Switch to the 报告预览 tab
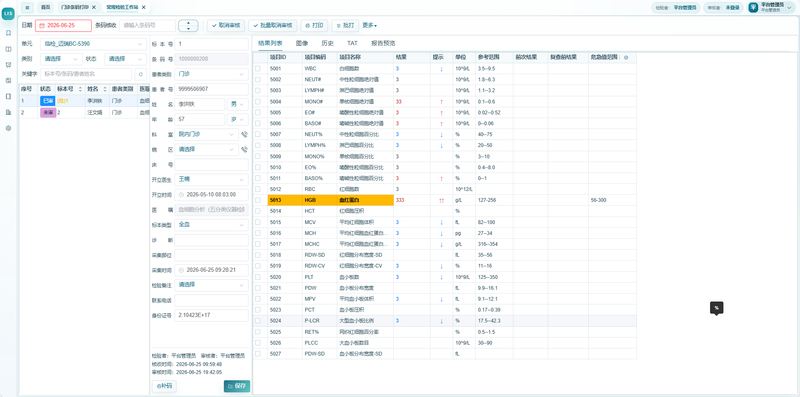This screenshot has height=397, width=800. point(383,43)
